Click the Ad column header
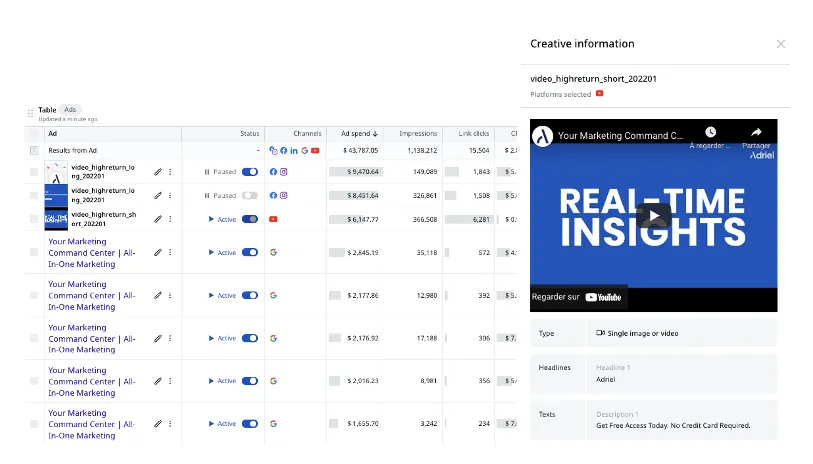Screen dimensions: 813x464 [x=52, y=134]
